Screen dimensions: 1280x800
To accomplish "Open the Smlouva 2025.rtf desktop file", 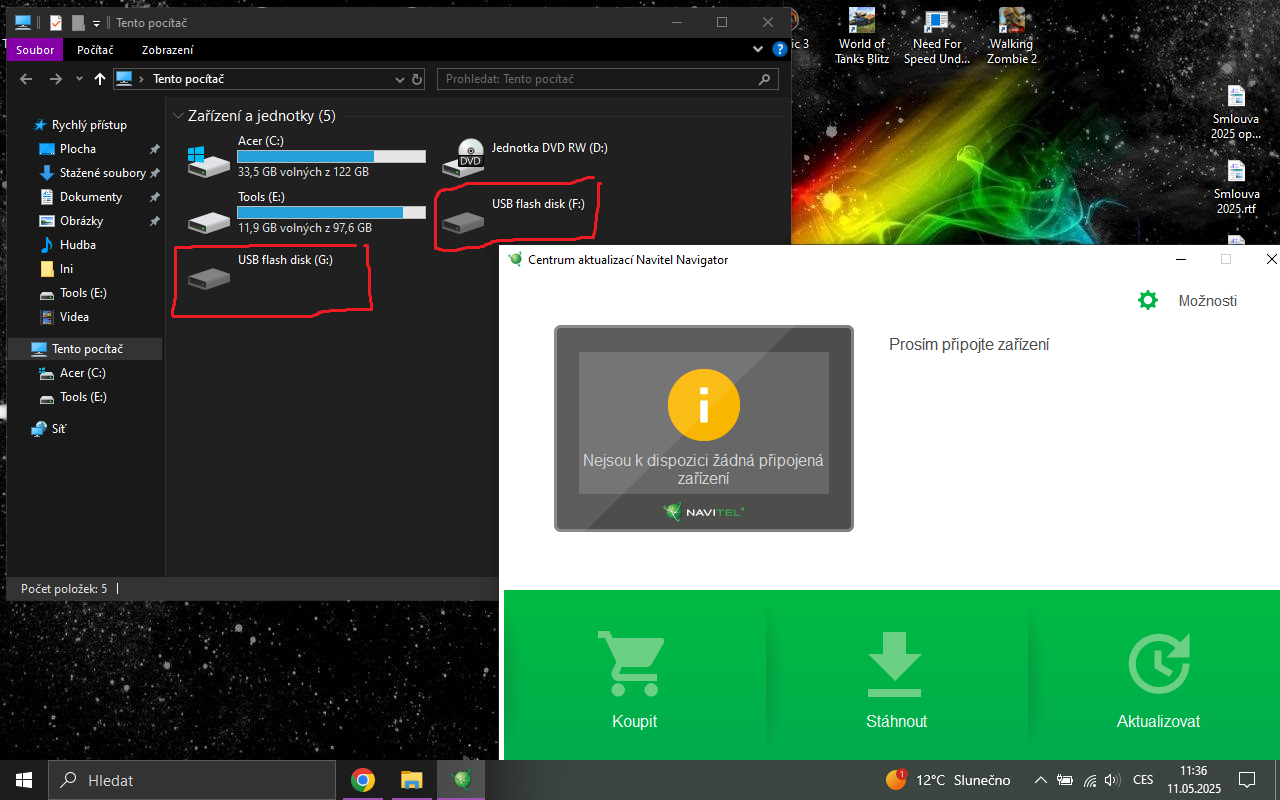I will click(1237, 186).
